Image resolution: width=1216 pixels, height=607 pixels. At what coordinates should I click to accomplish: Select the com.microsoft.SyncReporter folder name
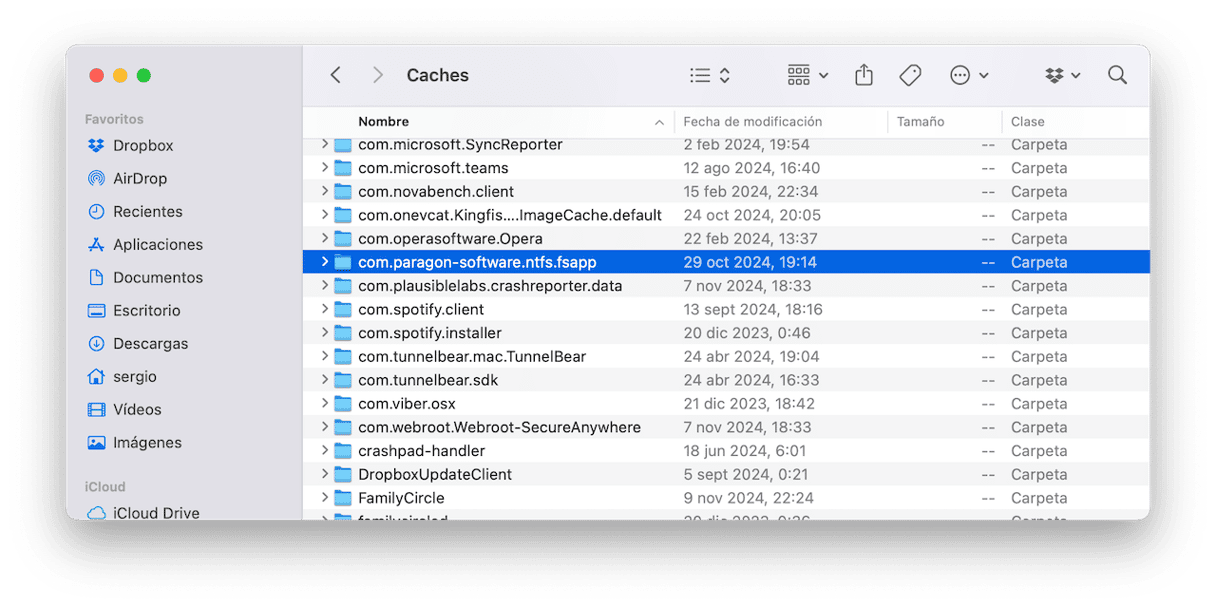(x=460, y=145)
